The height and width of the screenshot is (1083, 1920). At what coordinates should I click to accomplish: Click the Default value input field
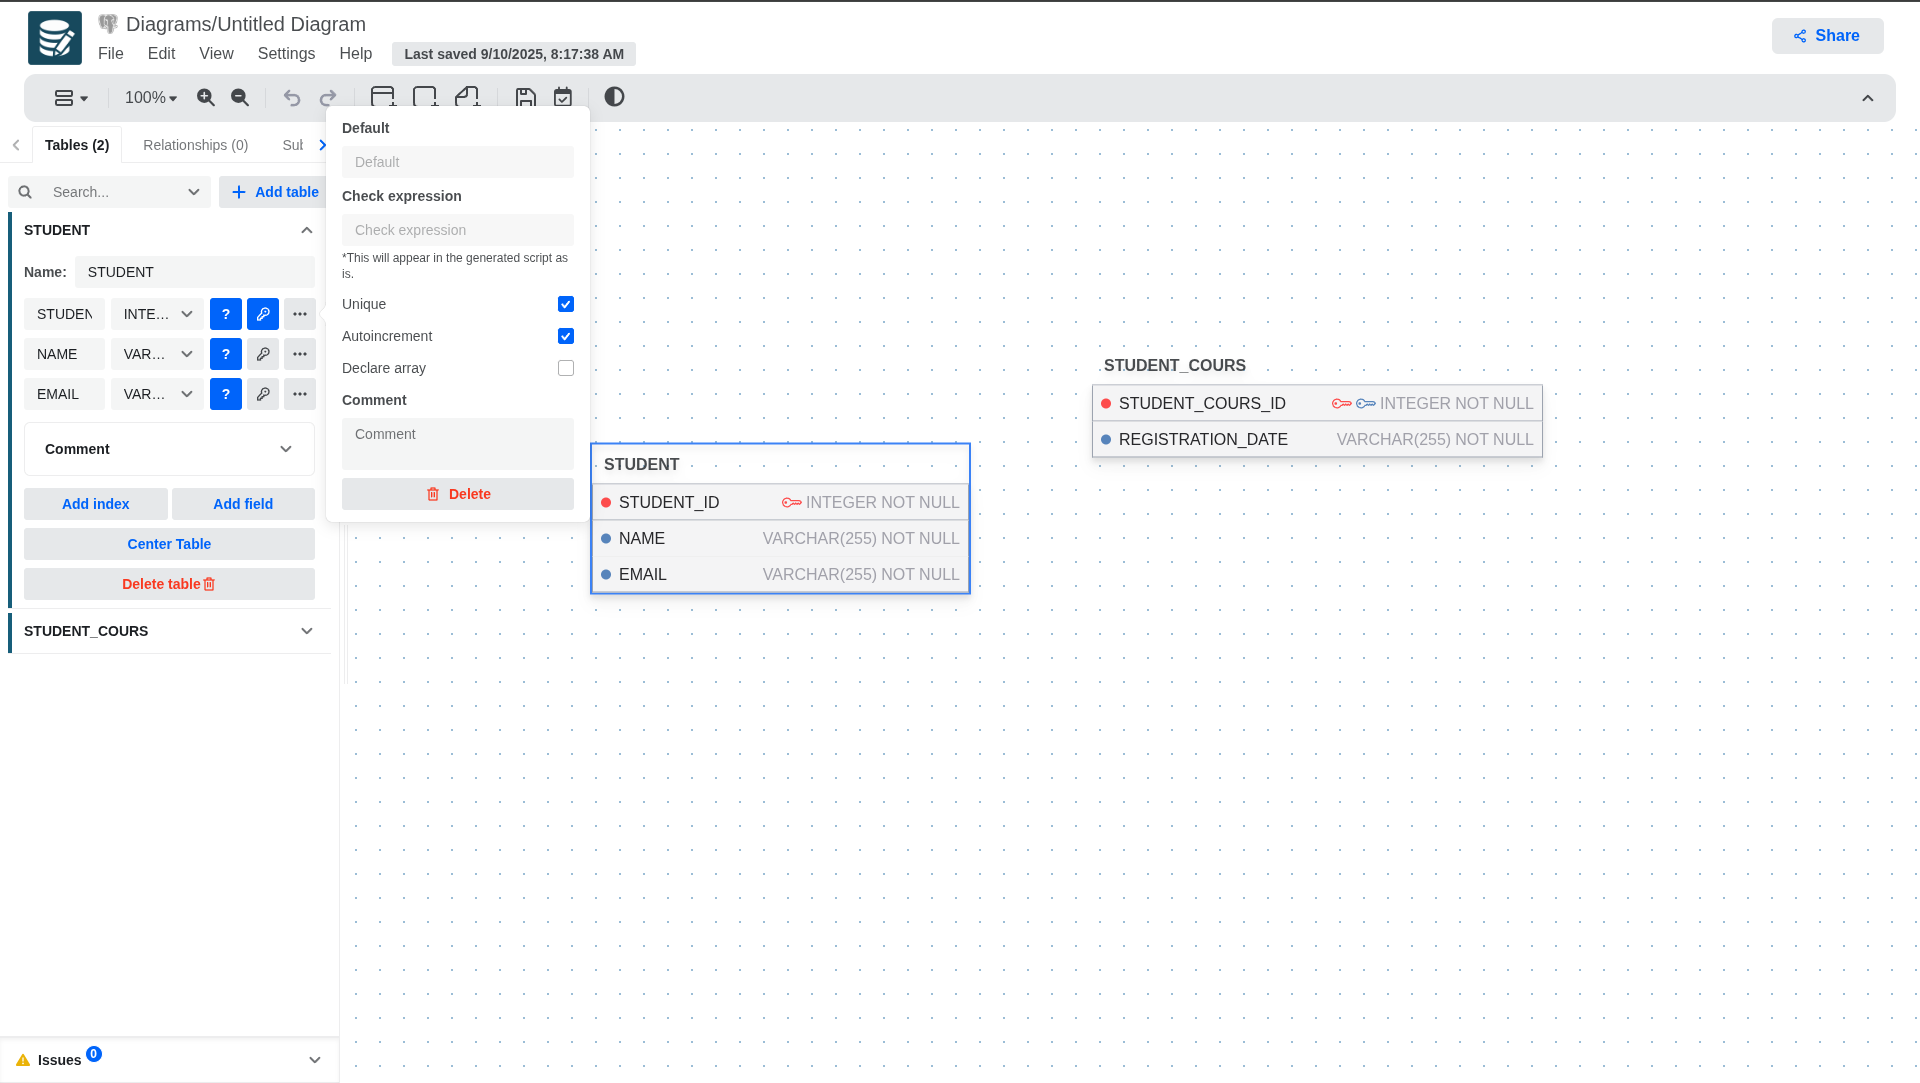pos(458,162)
